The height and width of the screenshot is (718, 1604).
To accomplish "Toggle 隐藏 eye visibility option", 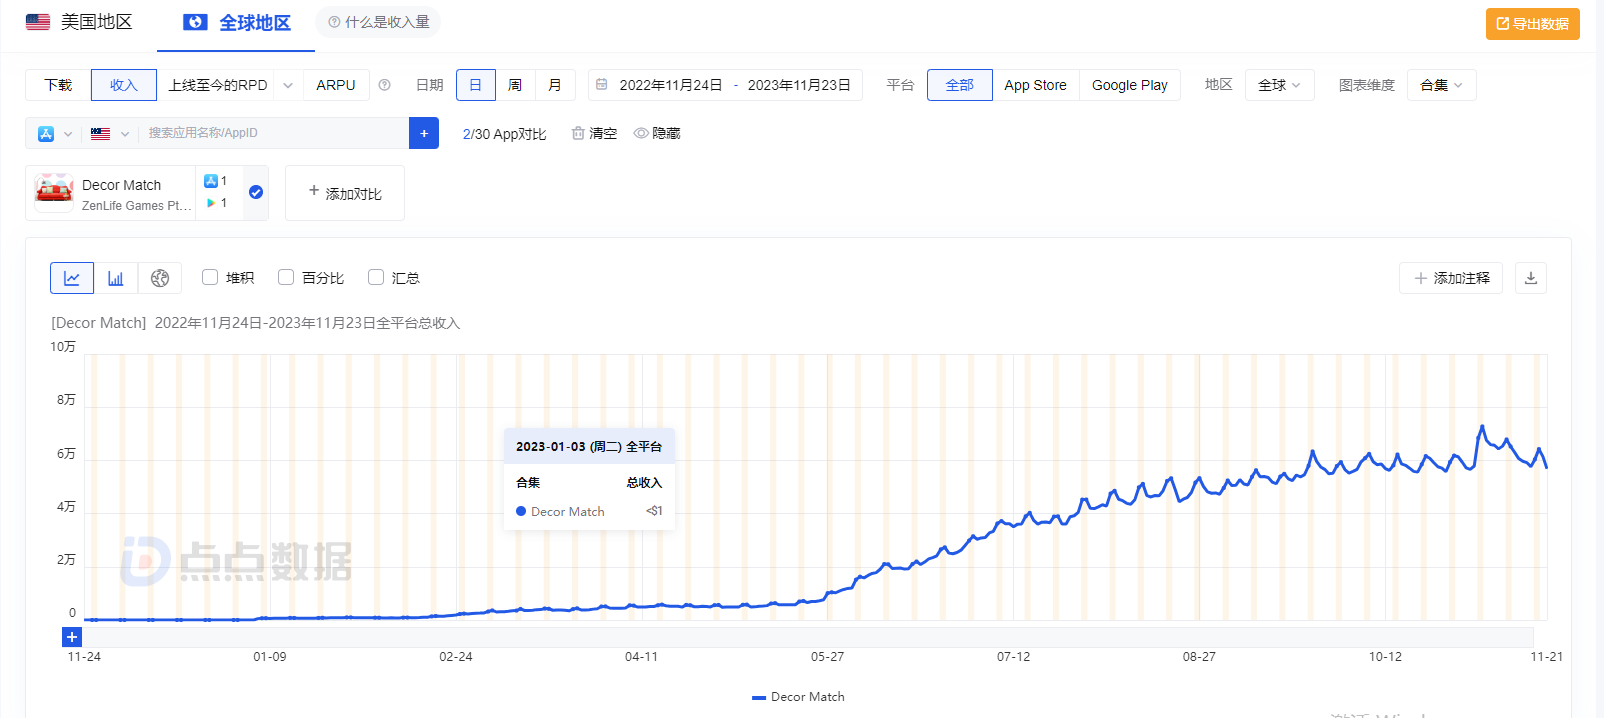I will click(x=641, y=133).
